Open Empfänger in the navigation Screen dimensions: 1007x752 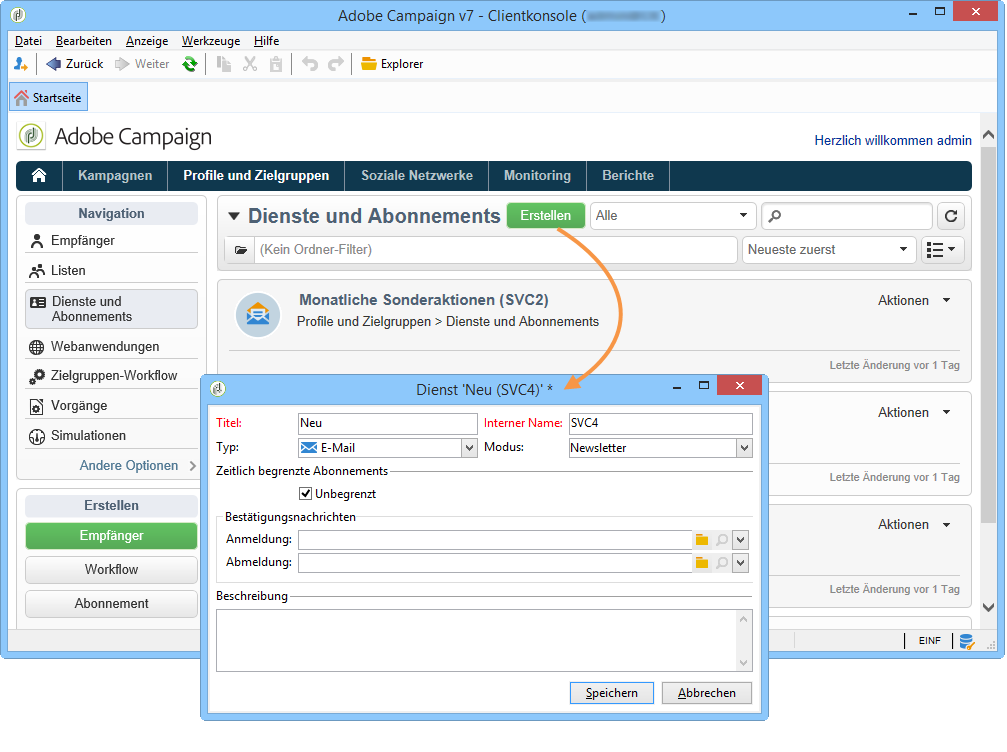111,240
